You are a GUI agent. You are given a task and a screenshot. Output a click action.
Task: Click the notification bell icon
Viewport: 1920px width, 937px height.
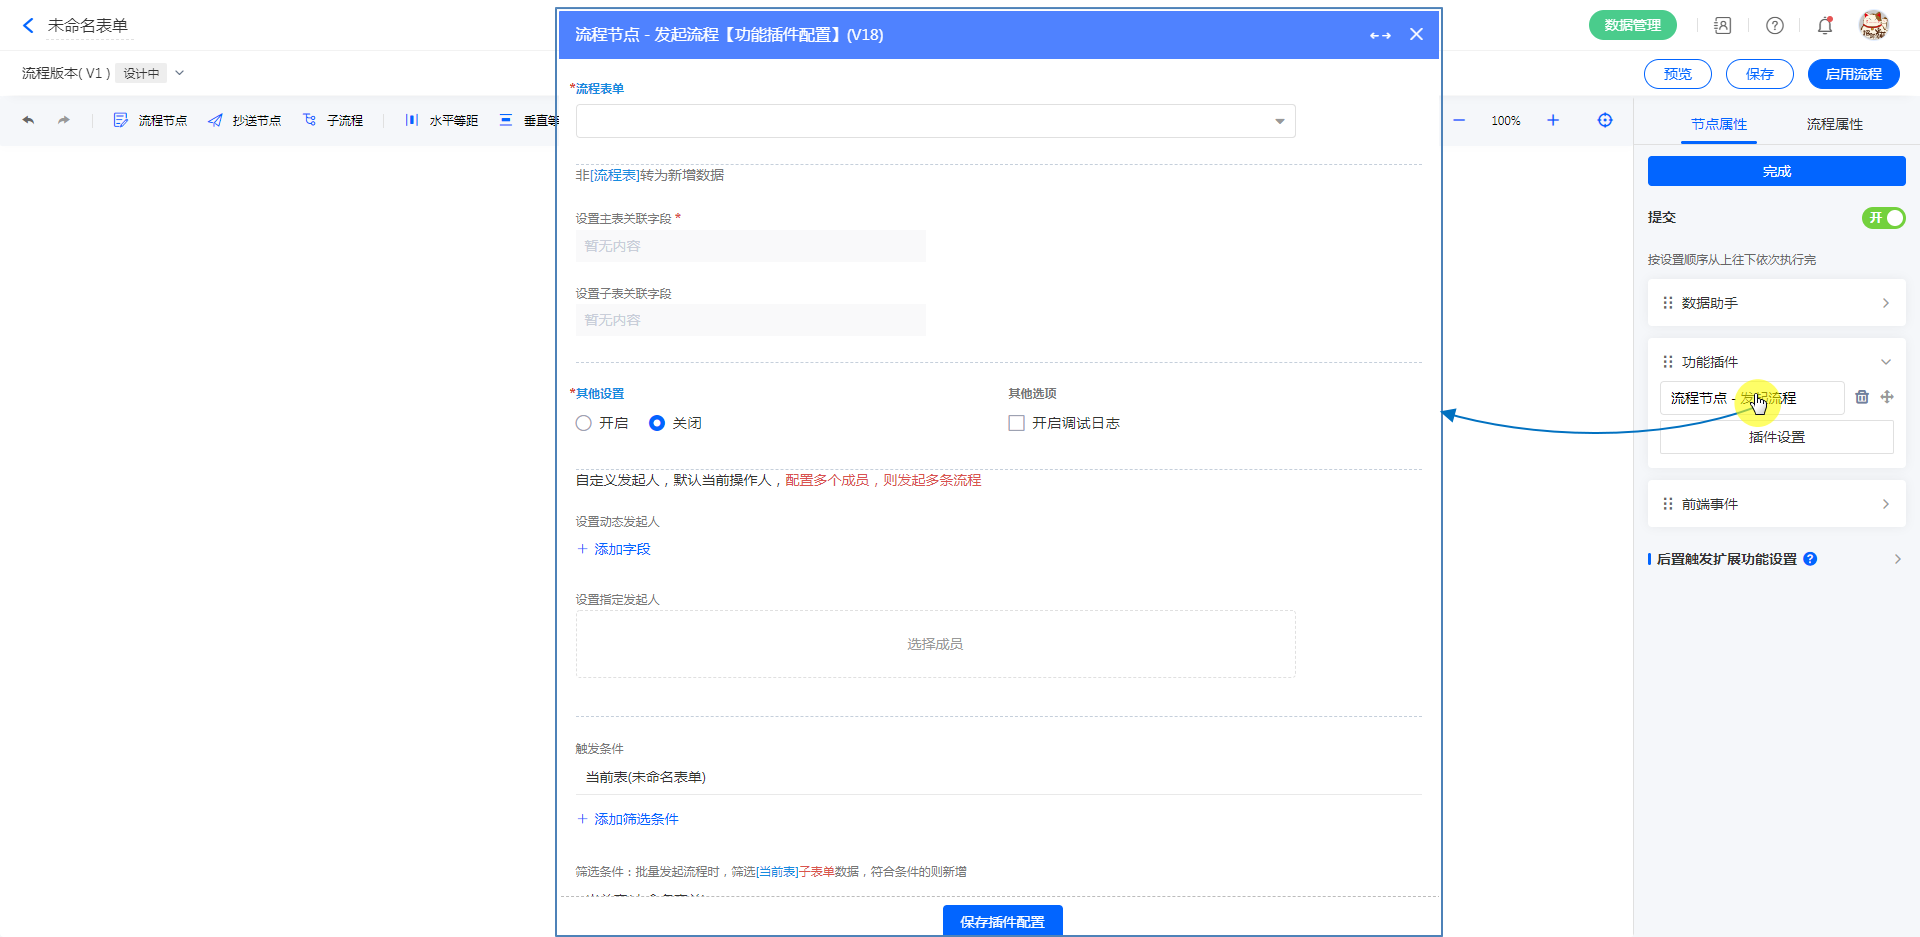point(1824,26)
